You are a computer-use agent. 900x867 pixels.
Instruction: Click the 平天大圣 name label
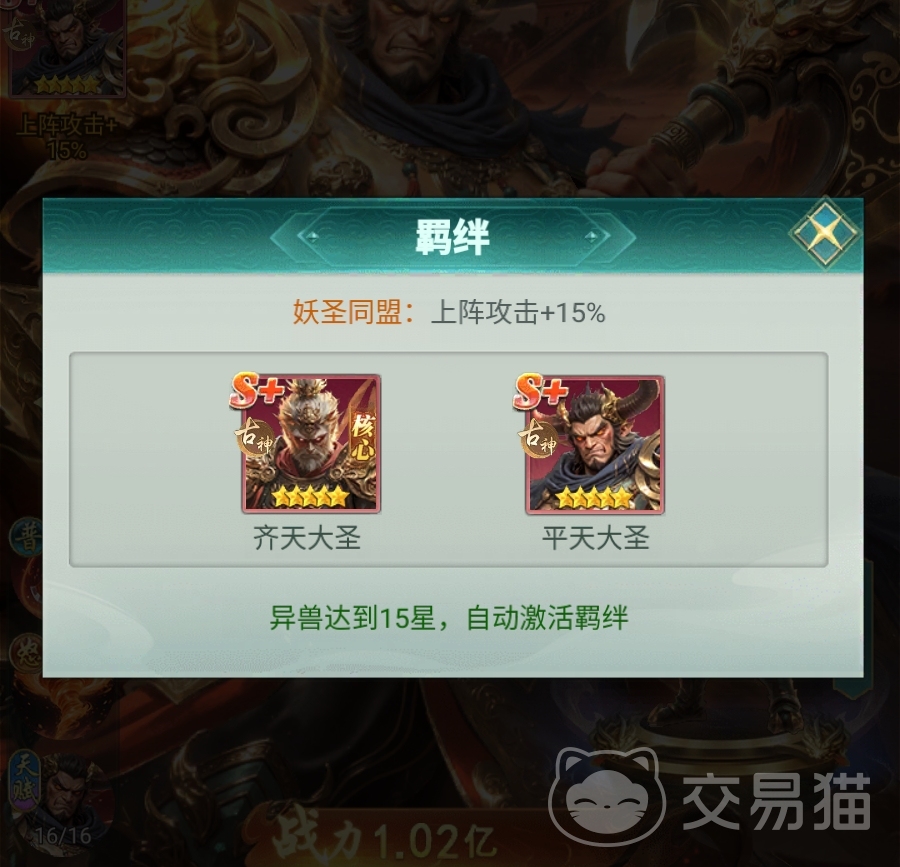click(x=595, y=538)
